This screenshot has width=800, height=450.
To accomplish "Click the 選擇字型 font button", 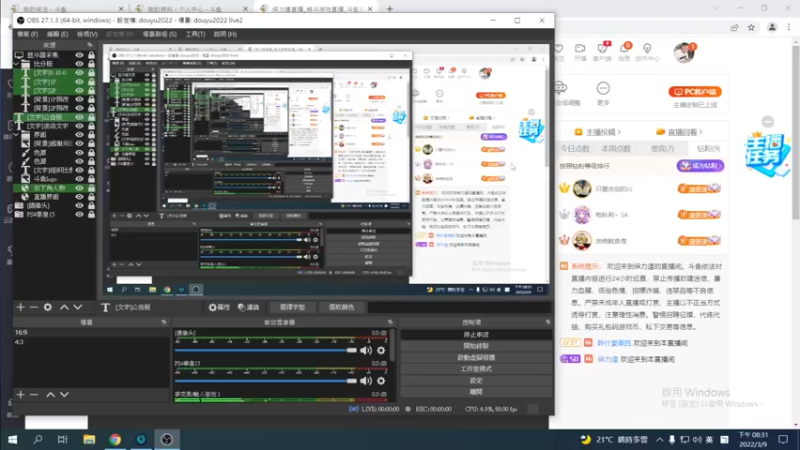I will point(292,307).
